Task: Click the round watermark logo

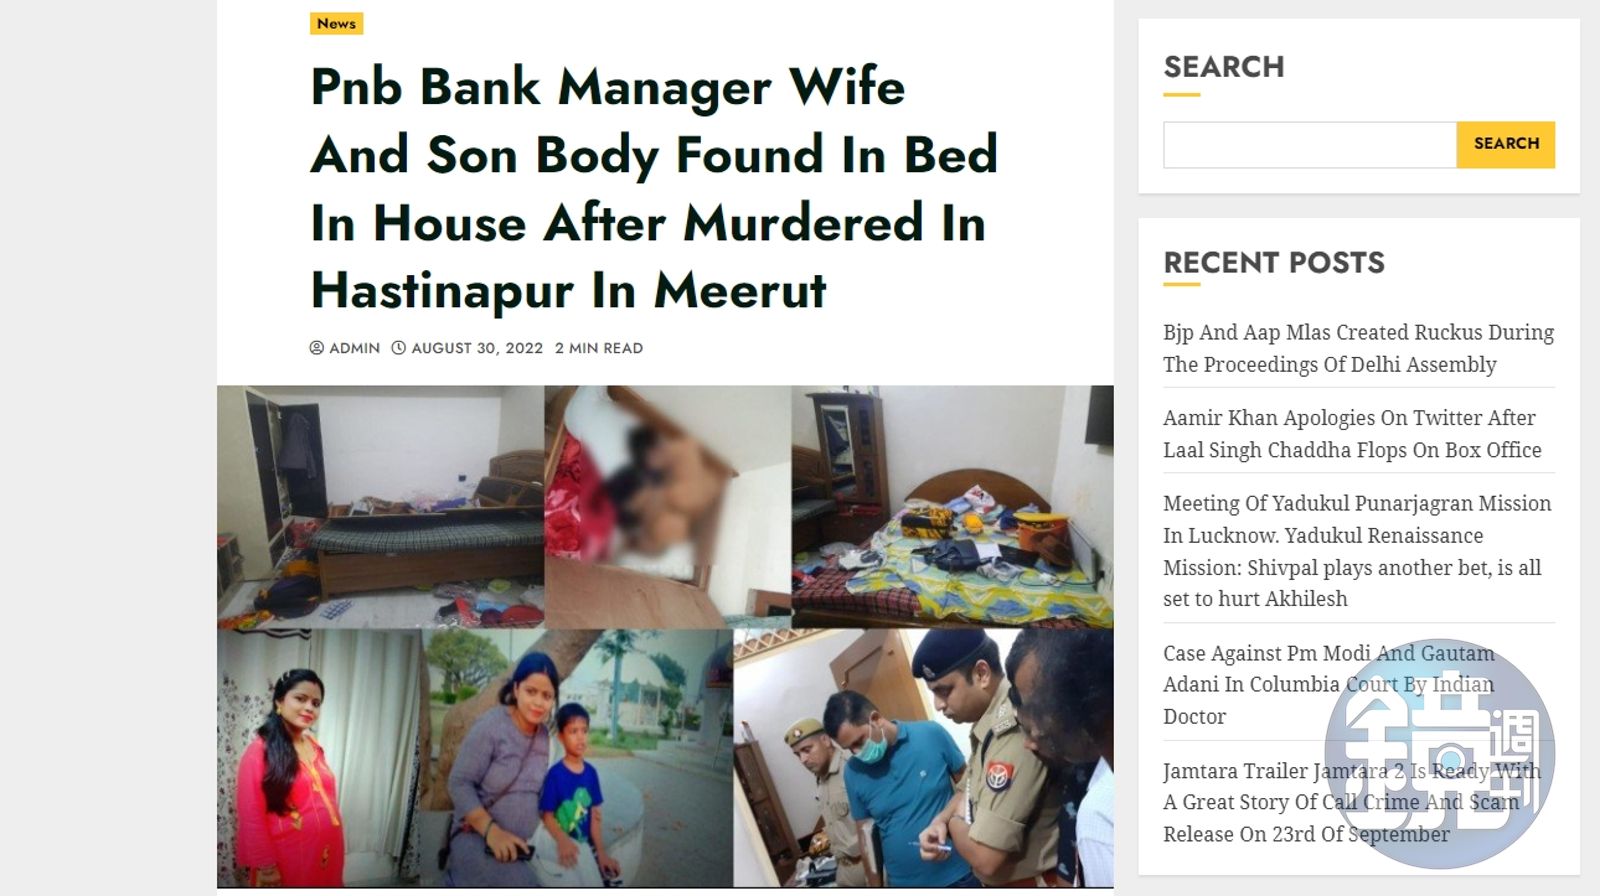Action: coord(1439,754)
